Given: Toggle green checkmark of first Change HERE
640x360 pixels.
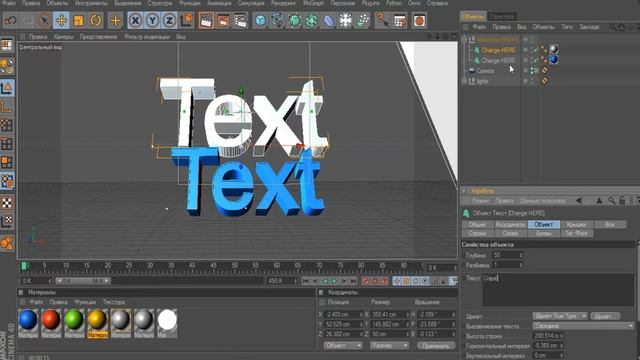Looking at the screenshot, I should [x=535, y=50].
